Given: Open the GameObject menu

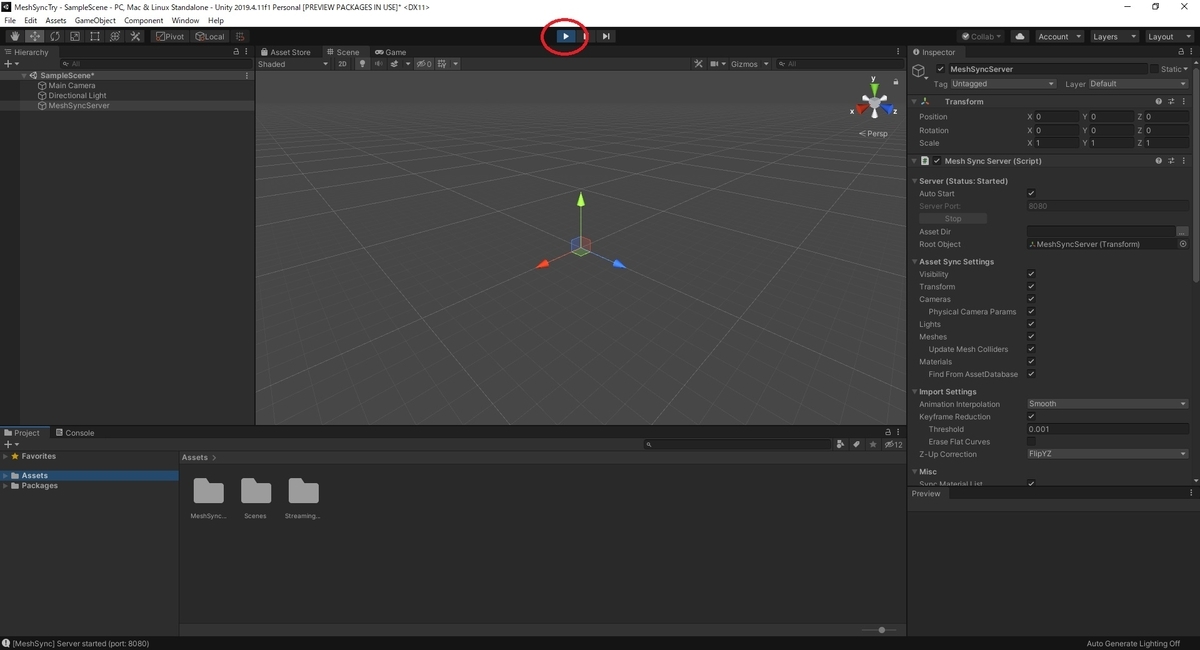Looking at the screenshot, I should (95, 20).
